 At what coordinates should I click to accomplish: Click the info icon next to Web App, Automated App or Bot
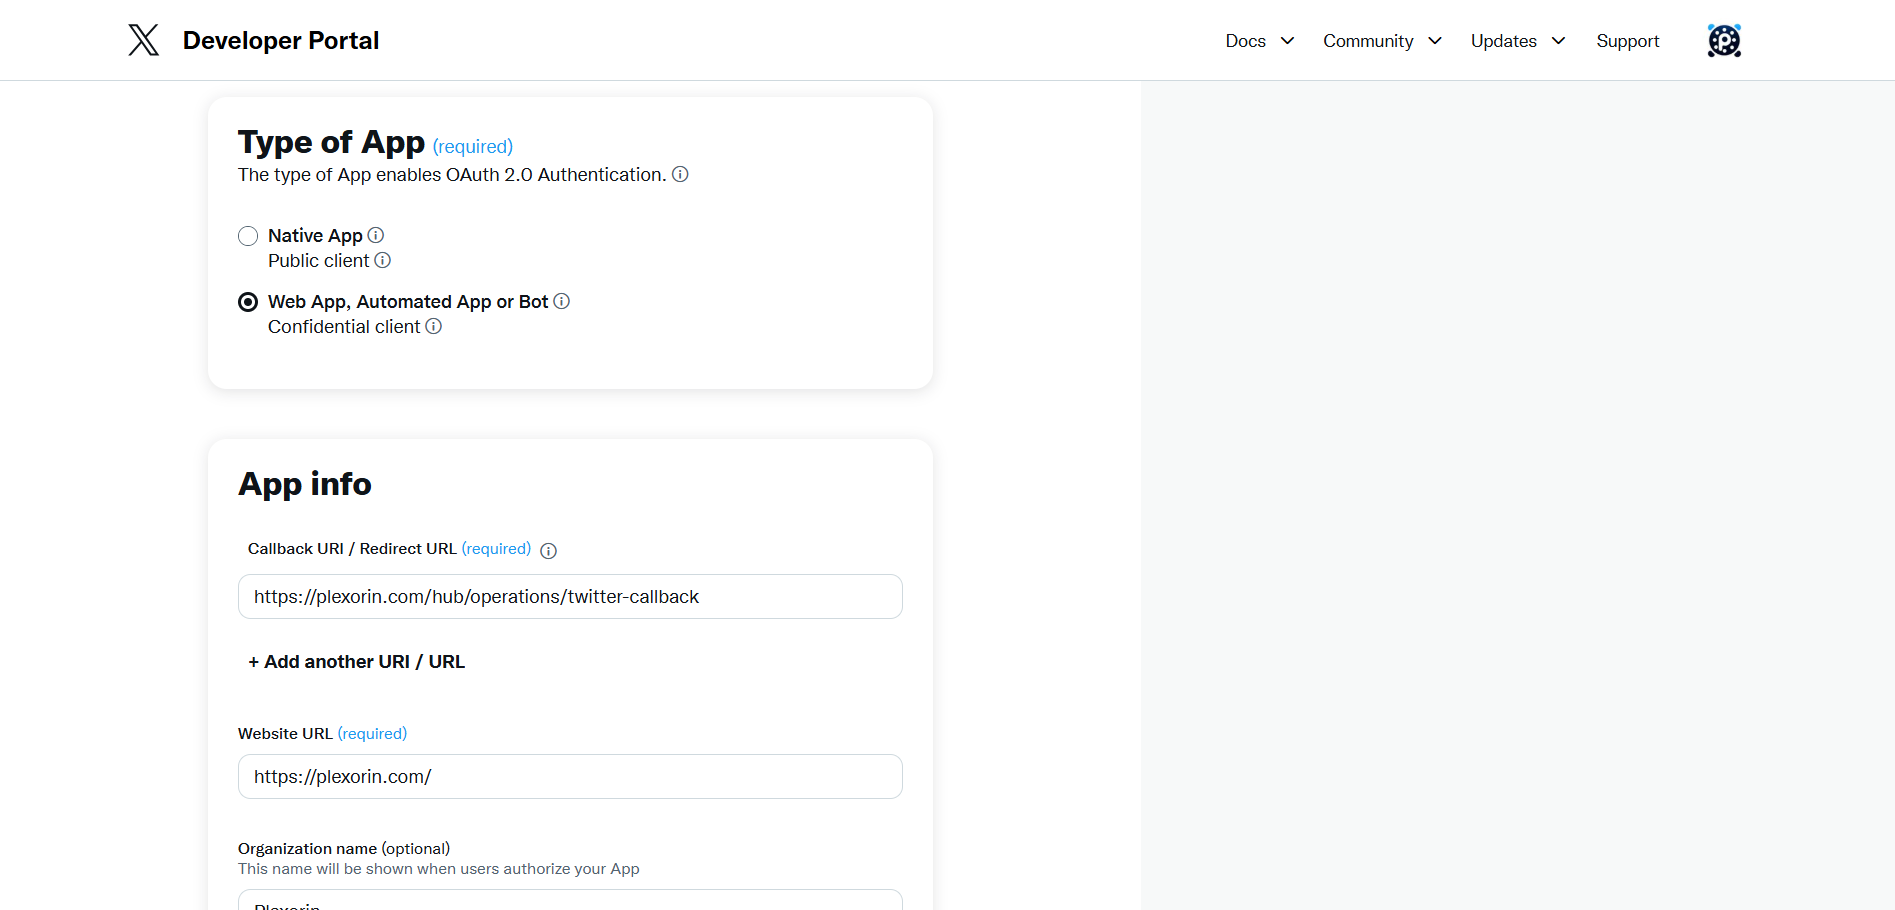coord(561,301)
